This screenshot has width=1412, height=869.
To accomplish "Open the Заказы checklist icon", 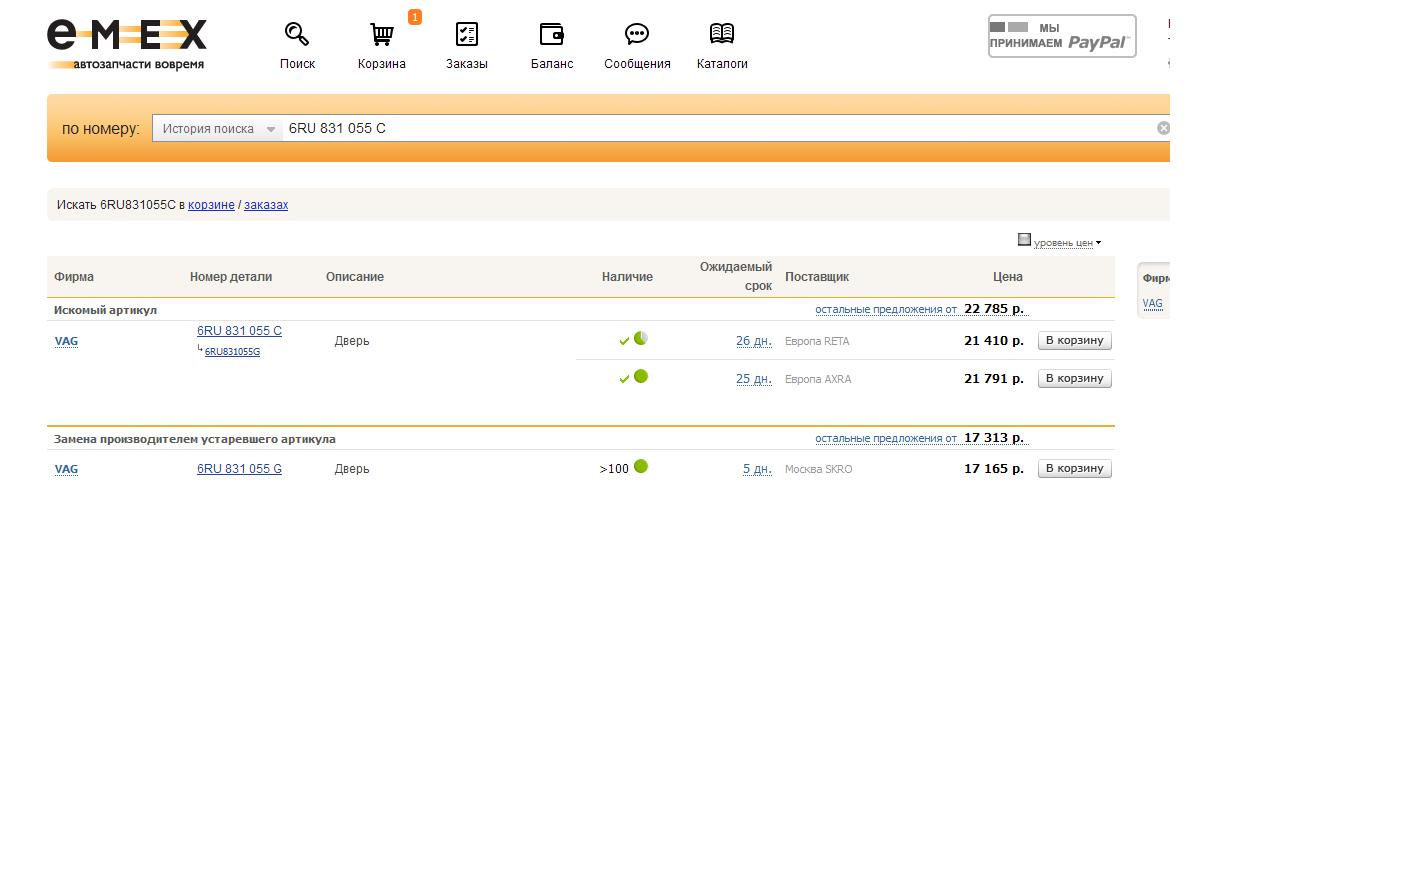I will (466, 35).
